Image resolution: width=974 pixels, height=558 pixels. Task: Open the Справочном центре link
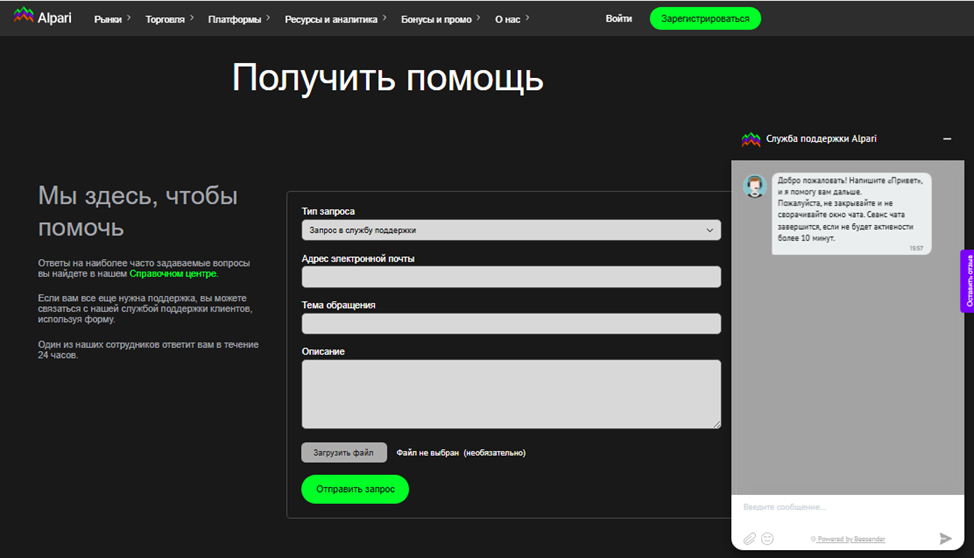point(173,273)
